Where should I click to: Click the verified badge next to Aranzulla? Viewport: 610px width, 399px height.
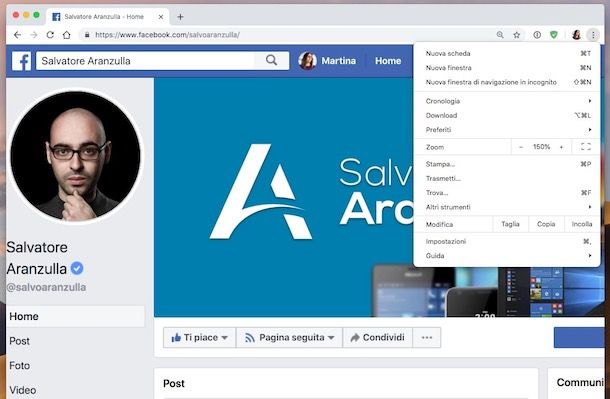click(77, 268)
